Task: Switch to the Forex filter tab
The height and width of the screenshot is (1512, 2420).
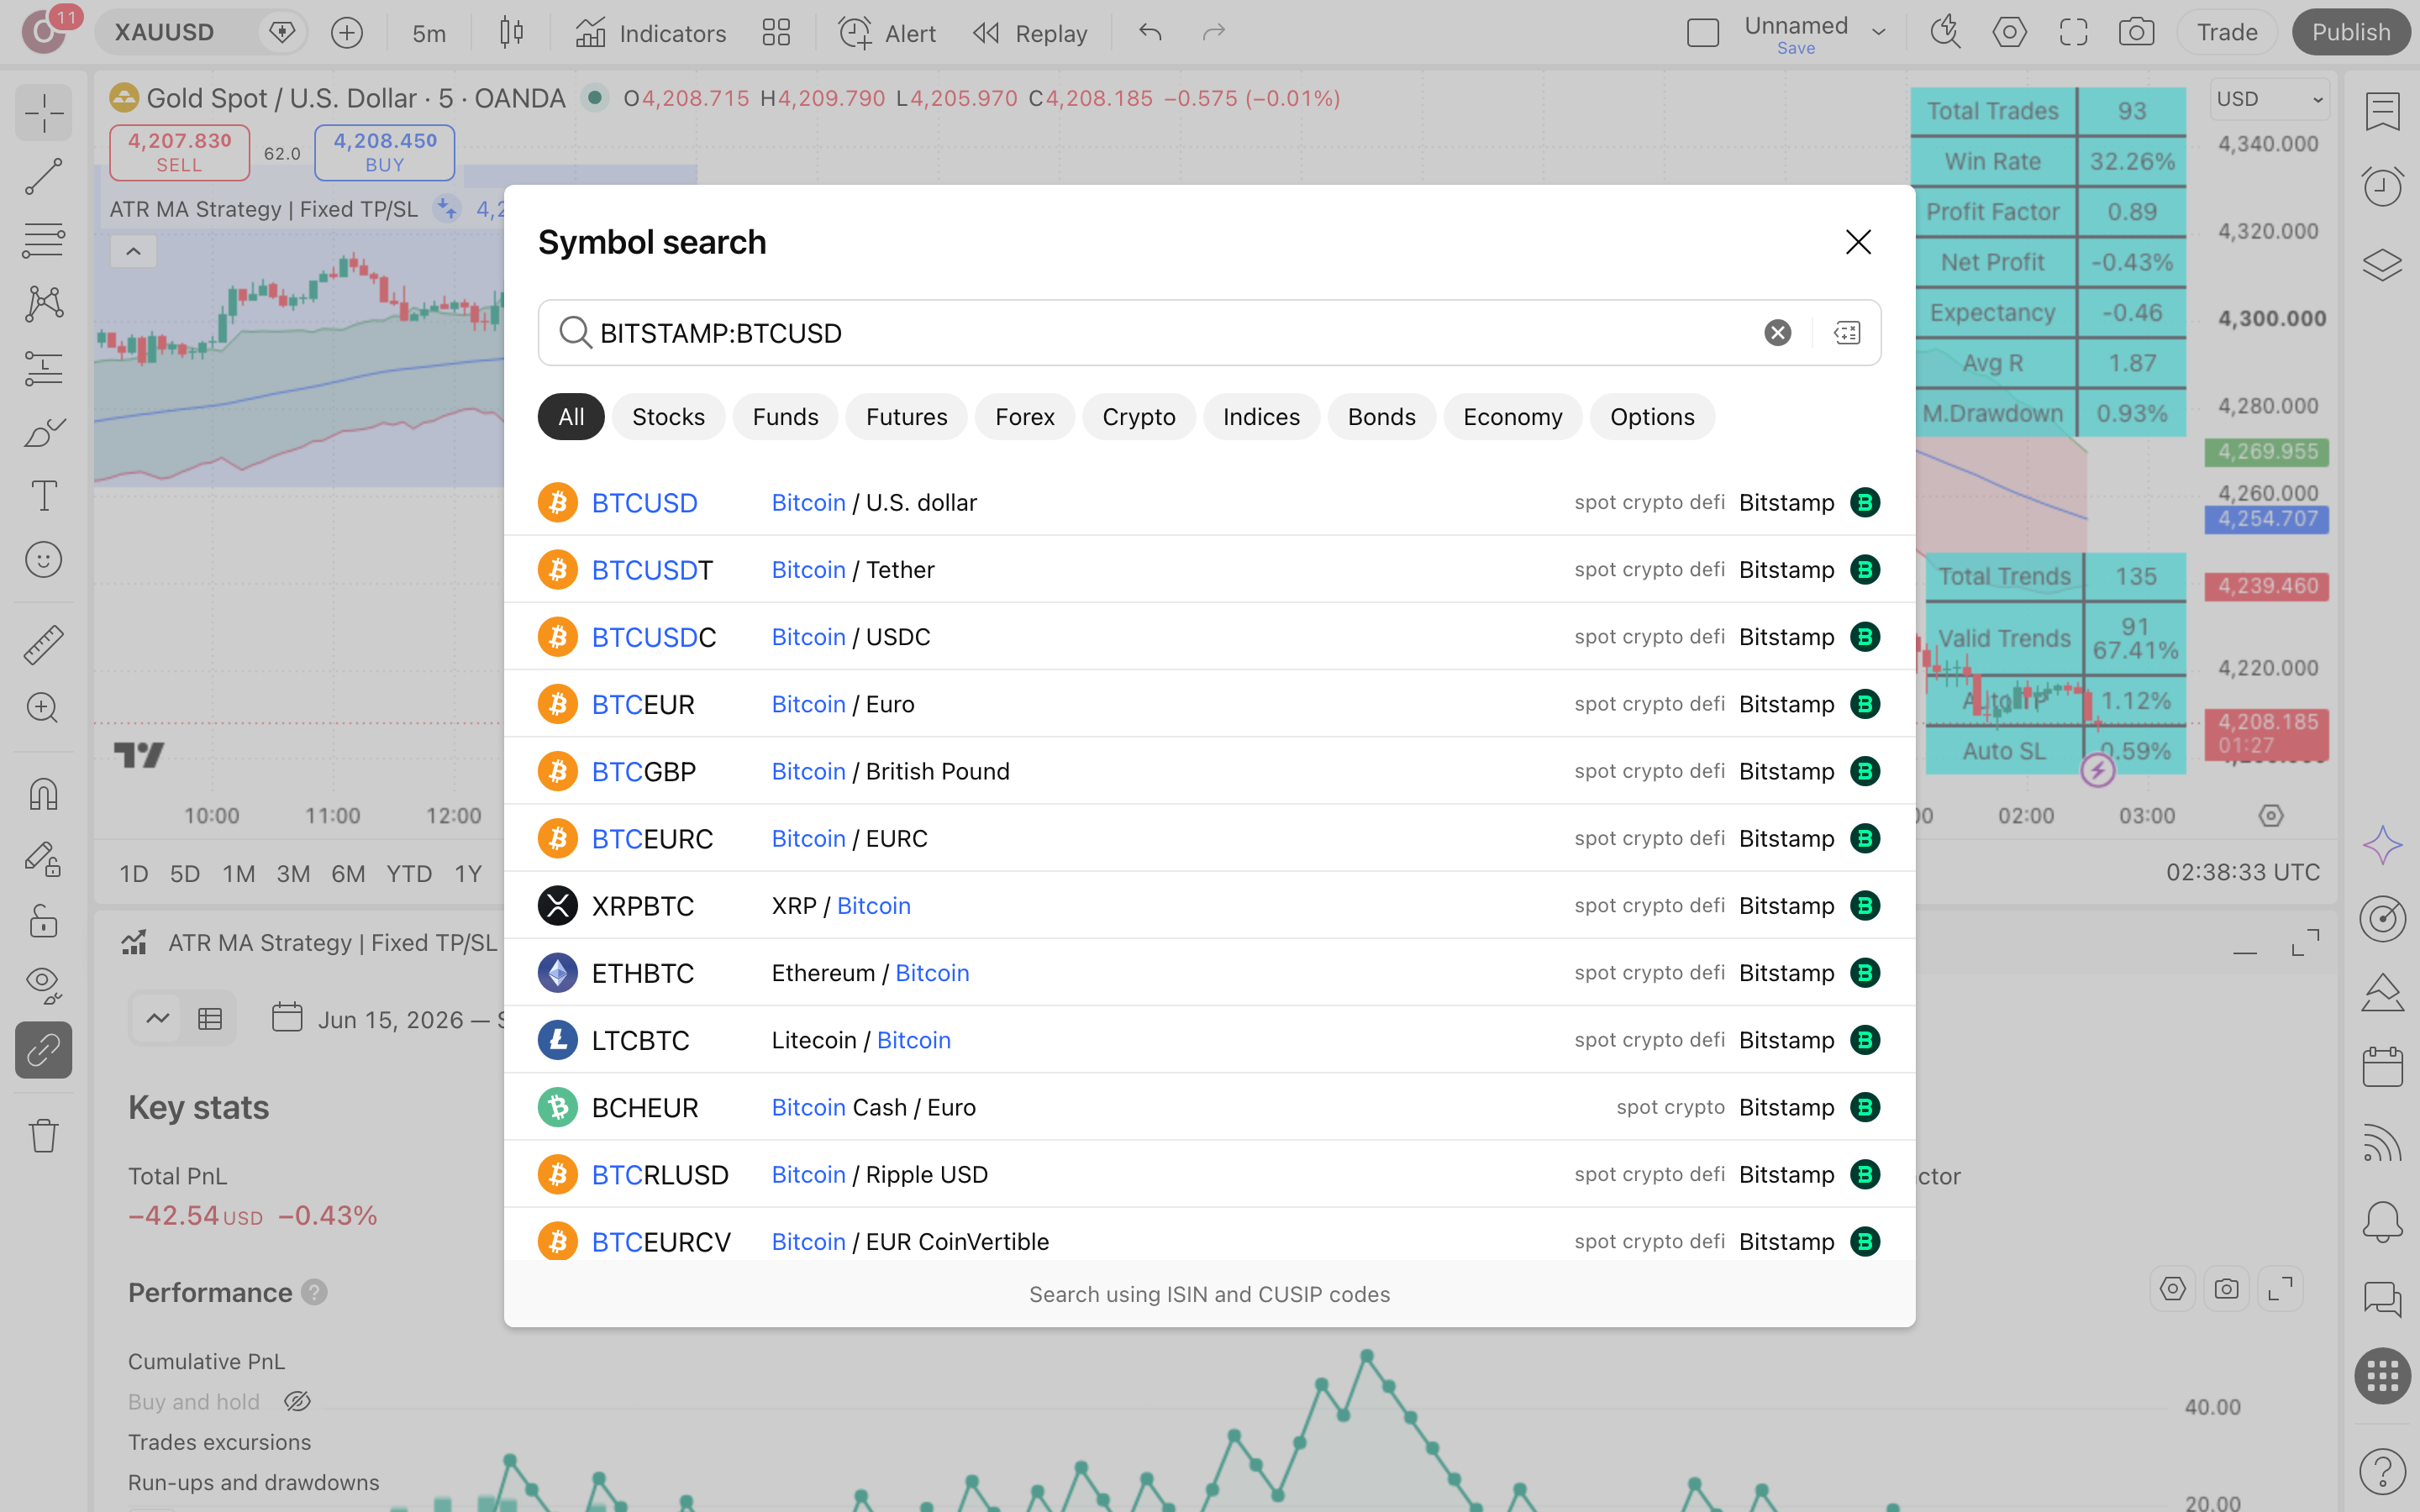Action: pyautogui.click(x=1024, y=417)
